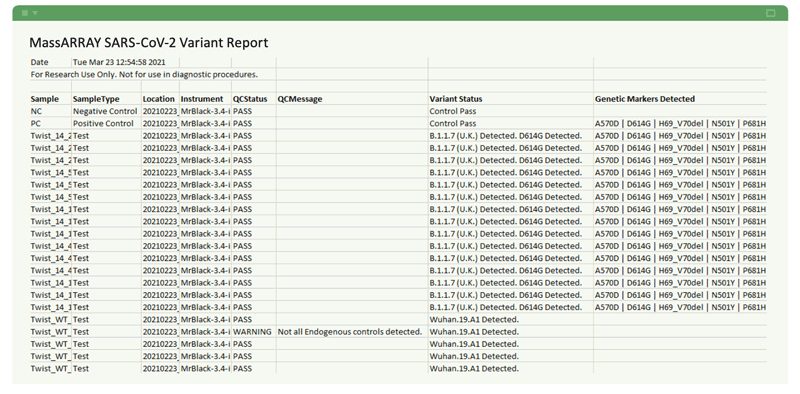Click genetic markers in the Positive Control row
The image size is (800, 394).
pyautogui.click(x=681, y=124)
